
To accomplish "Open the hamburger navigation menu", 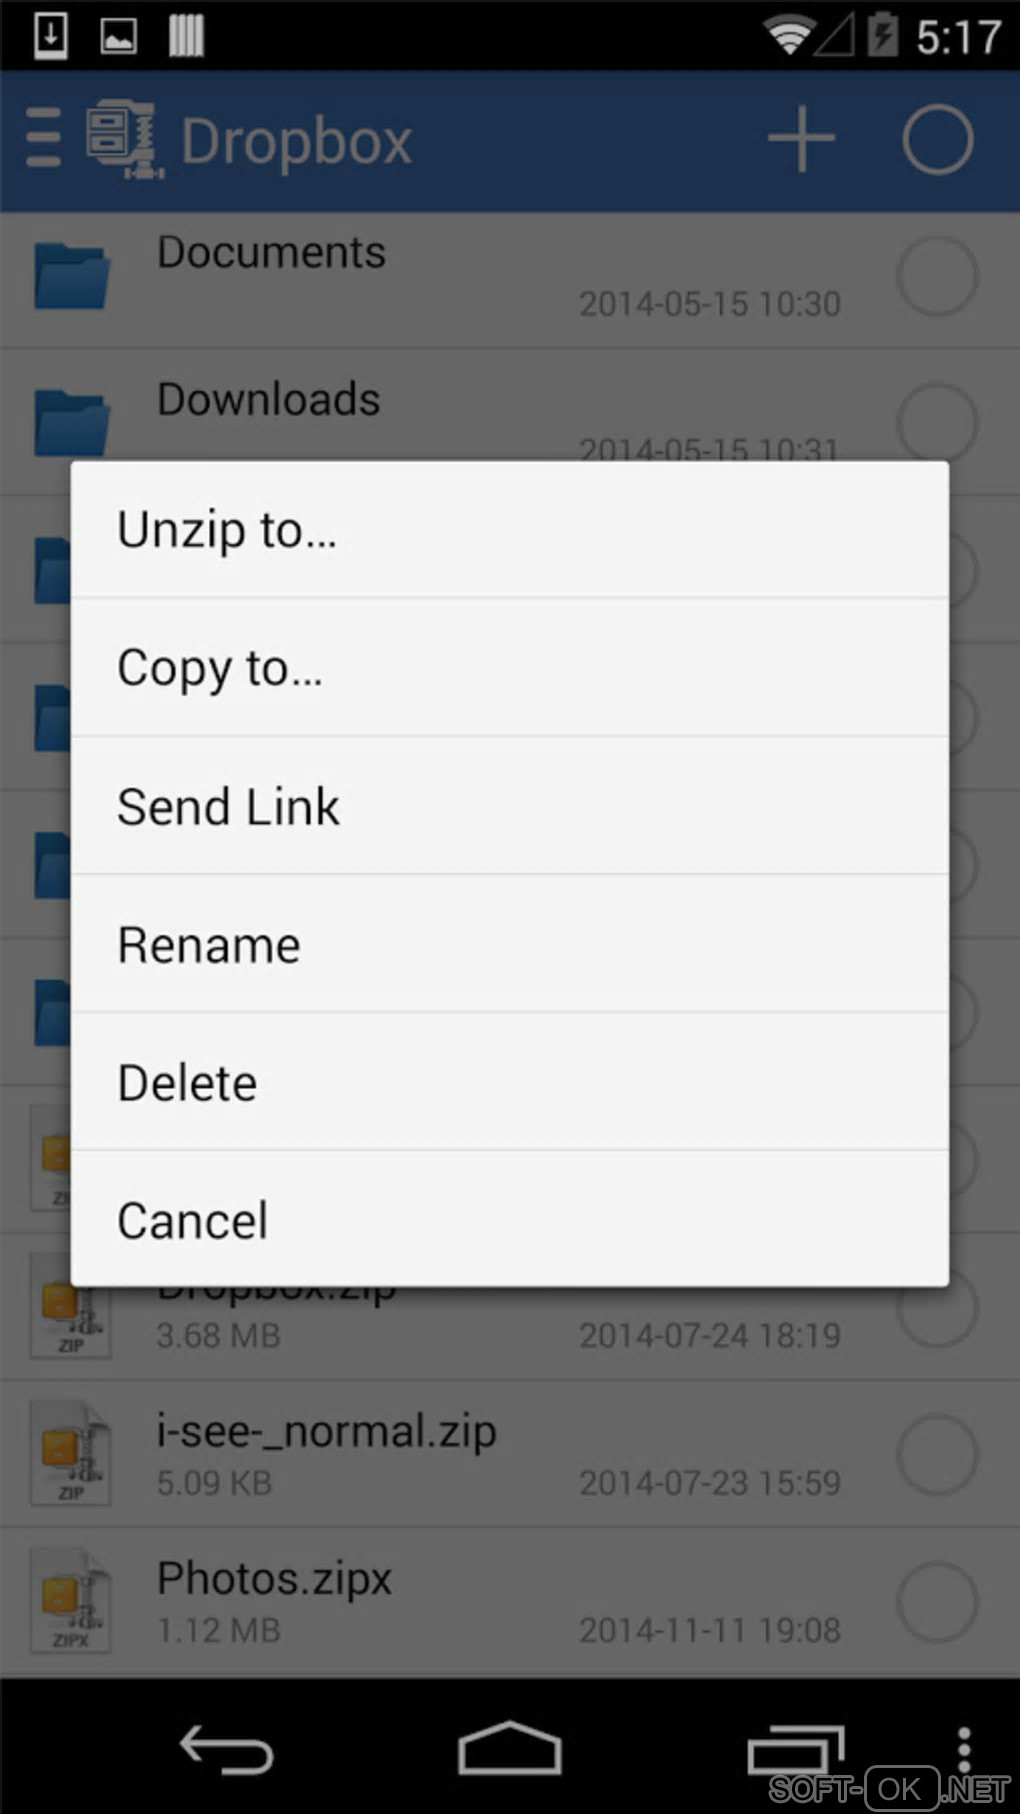I will [x=43, y=139].
